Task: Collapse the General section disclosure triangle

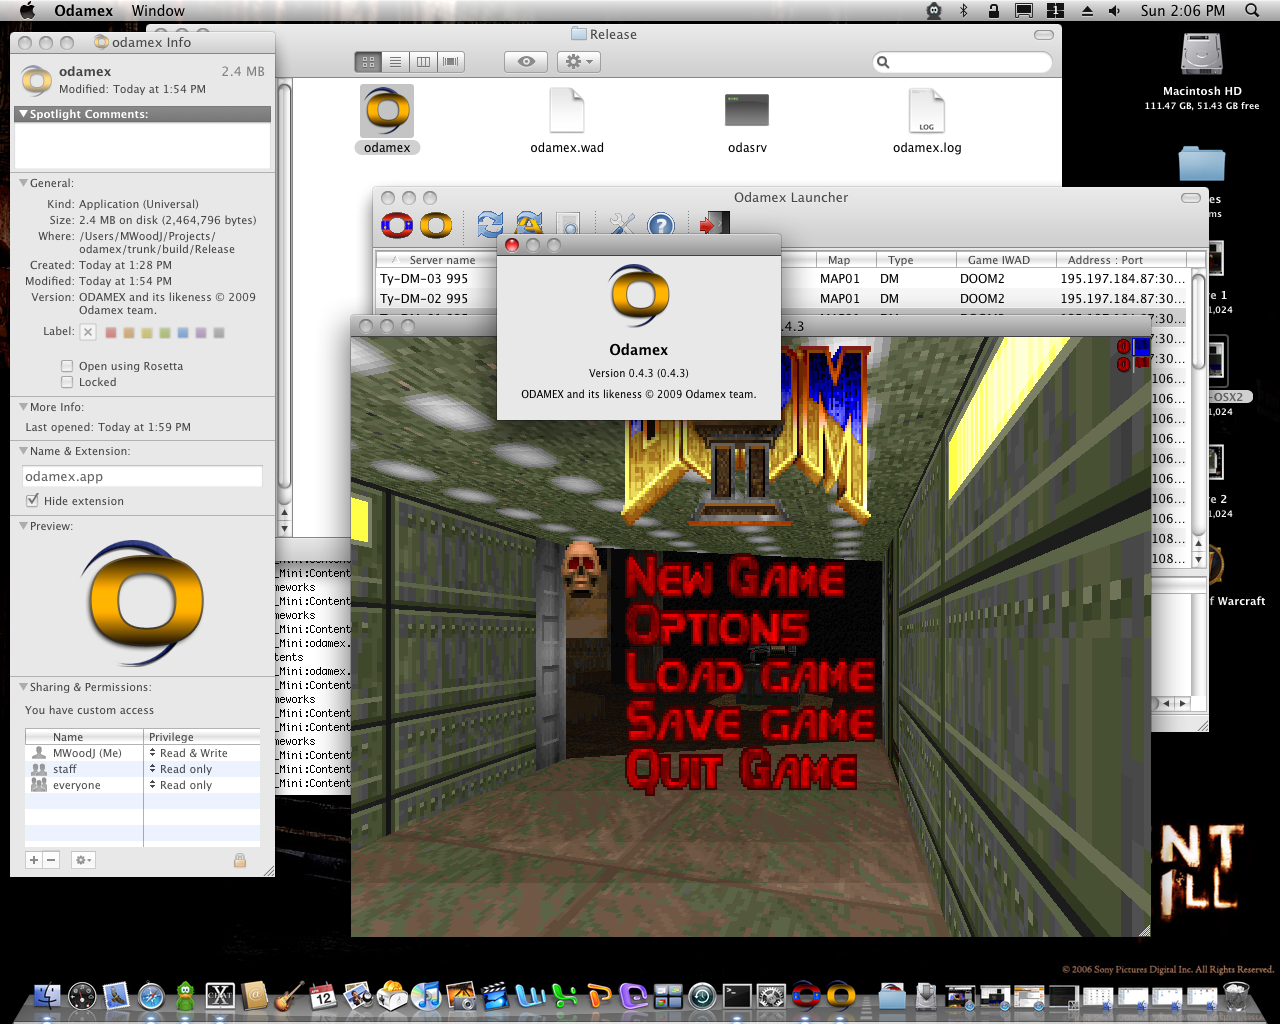Action: [23, 183]
